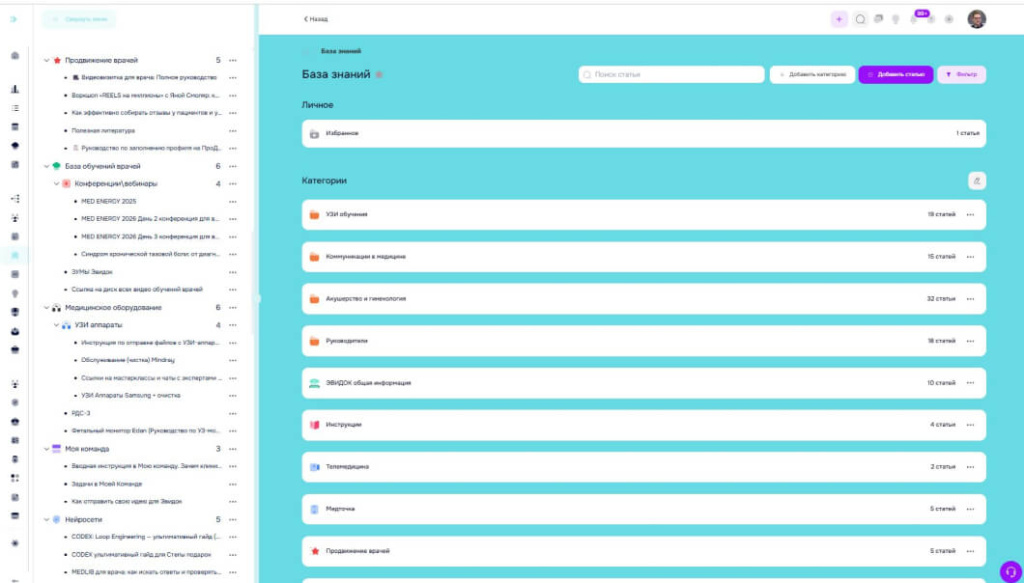1024x583 pixels.
Task: Click the Назад back link
Action: 315,20
